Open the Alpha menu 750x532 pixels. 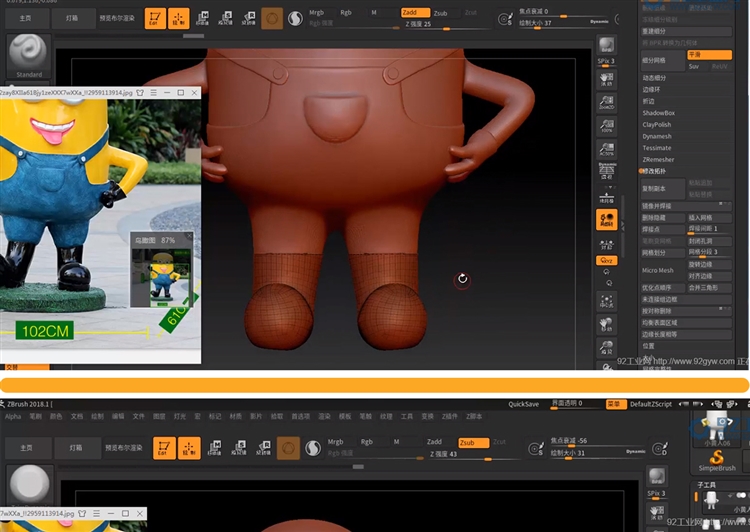pyautogui.click(x=13, y=416)
